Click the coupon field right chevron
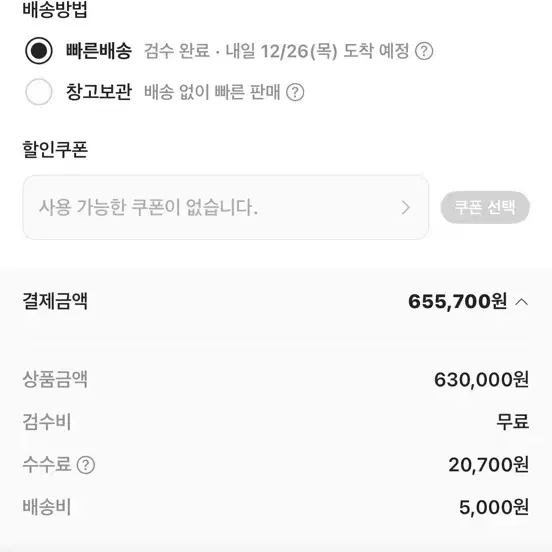Image resolution: width=552 pixels, height=552 pixels. [406, 207]
